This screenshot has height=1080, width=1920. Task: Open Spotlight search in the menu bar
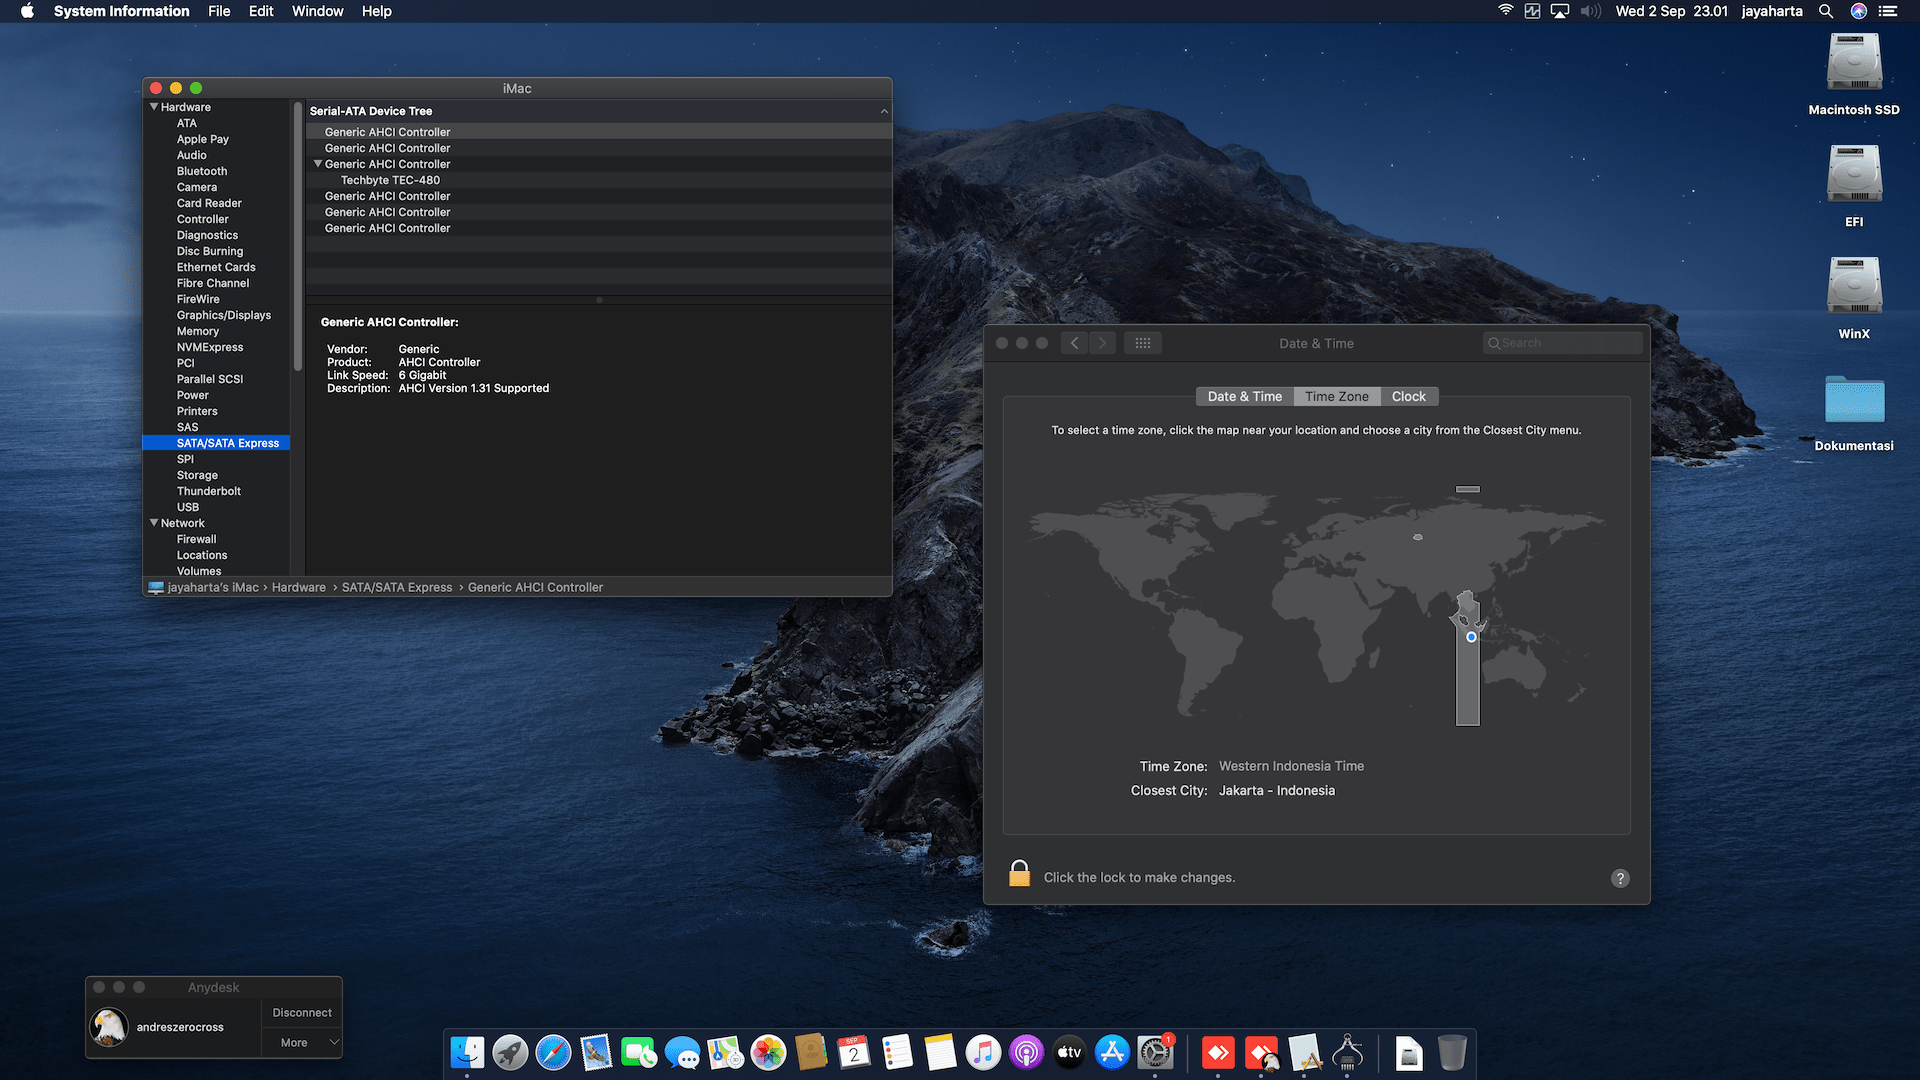tap(1825, 11)
